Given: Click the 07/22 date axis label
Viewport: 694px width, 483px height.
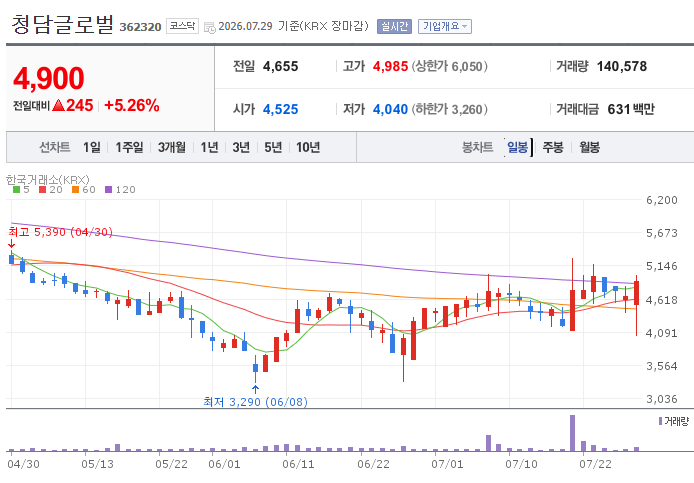Looking at the screenshot, I should point(595,464).
